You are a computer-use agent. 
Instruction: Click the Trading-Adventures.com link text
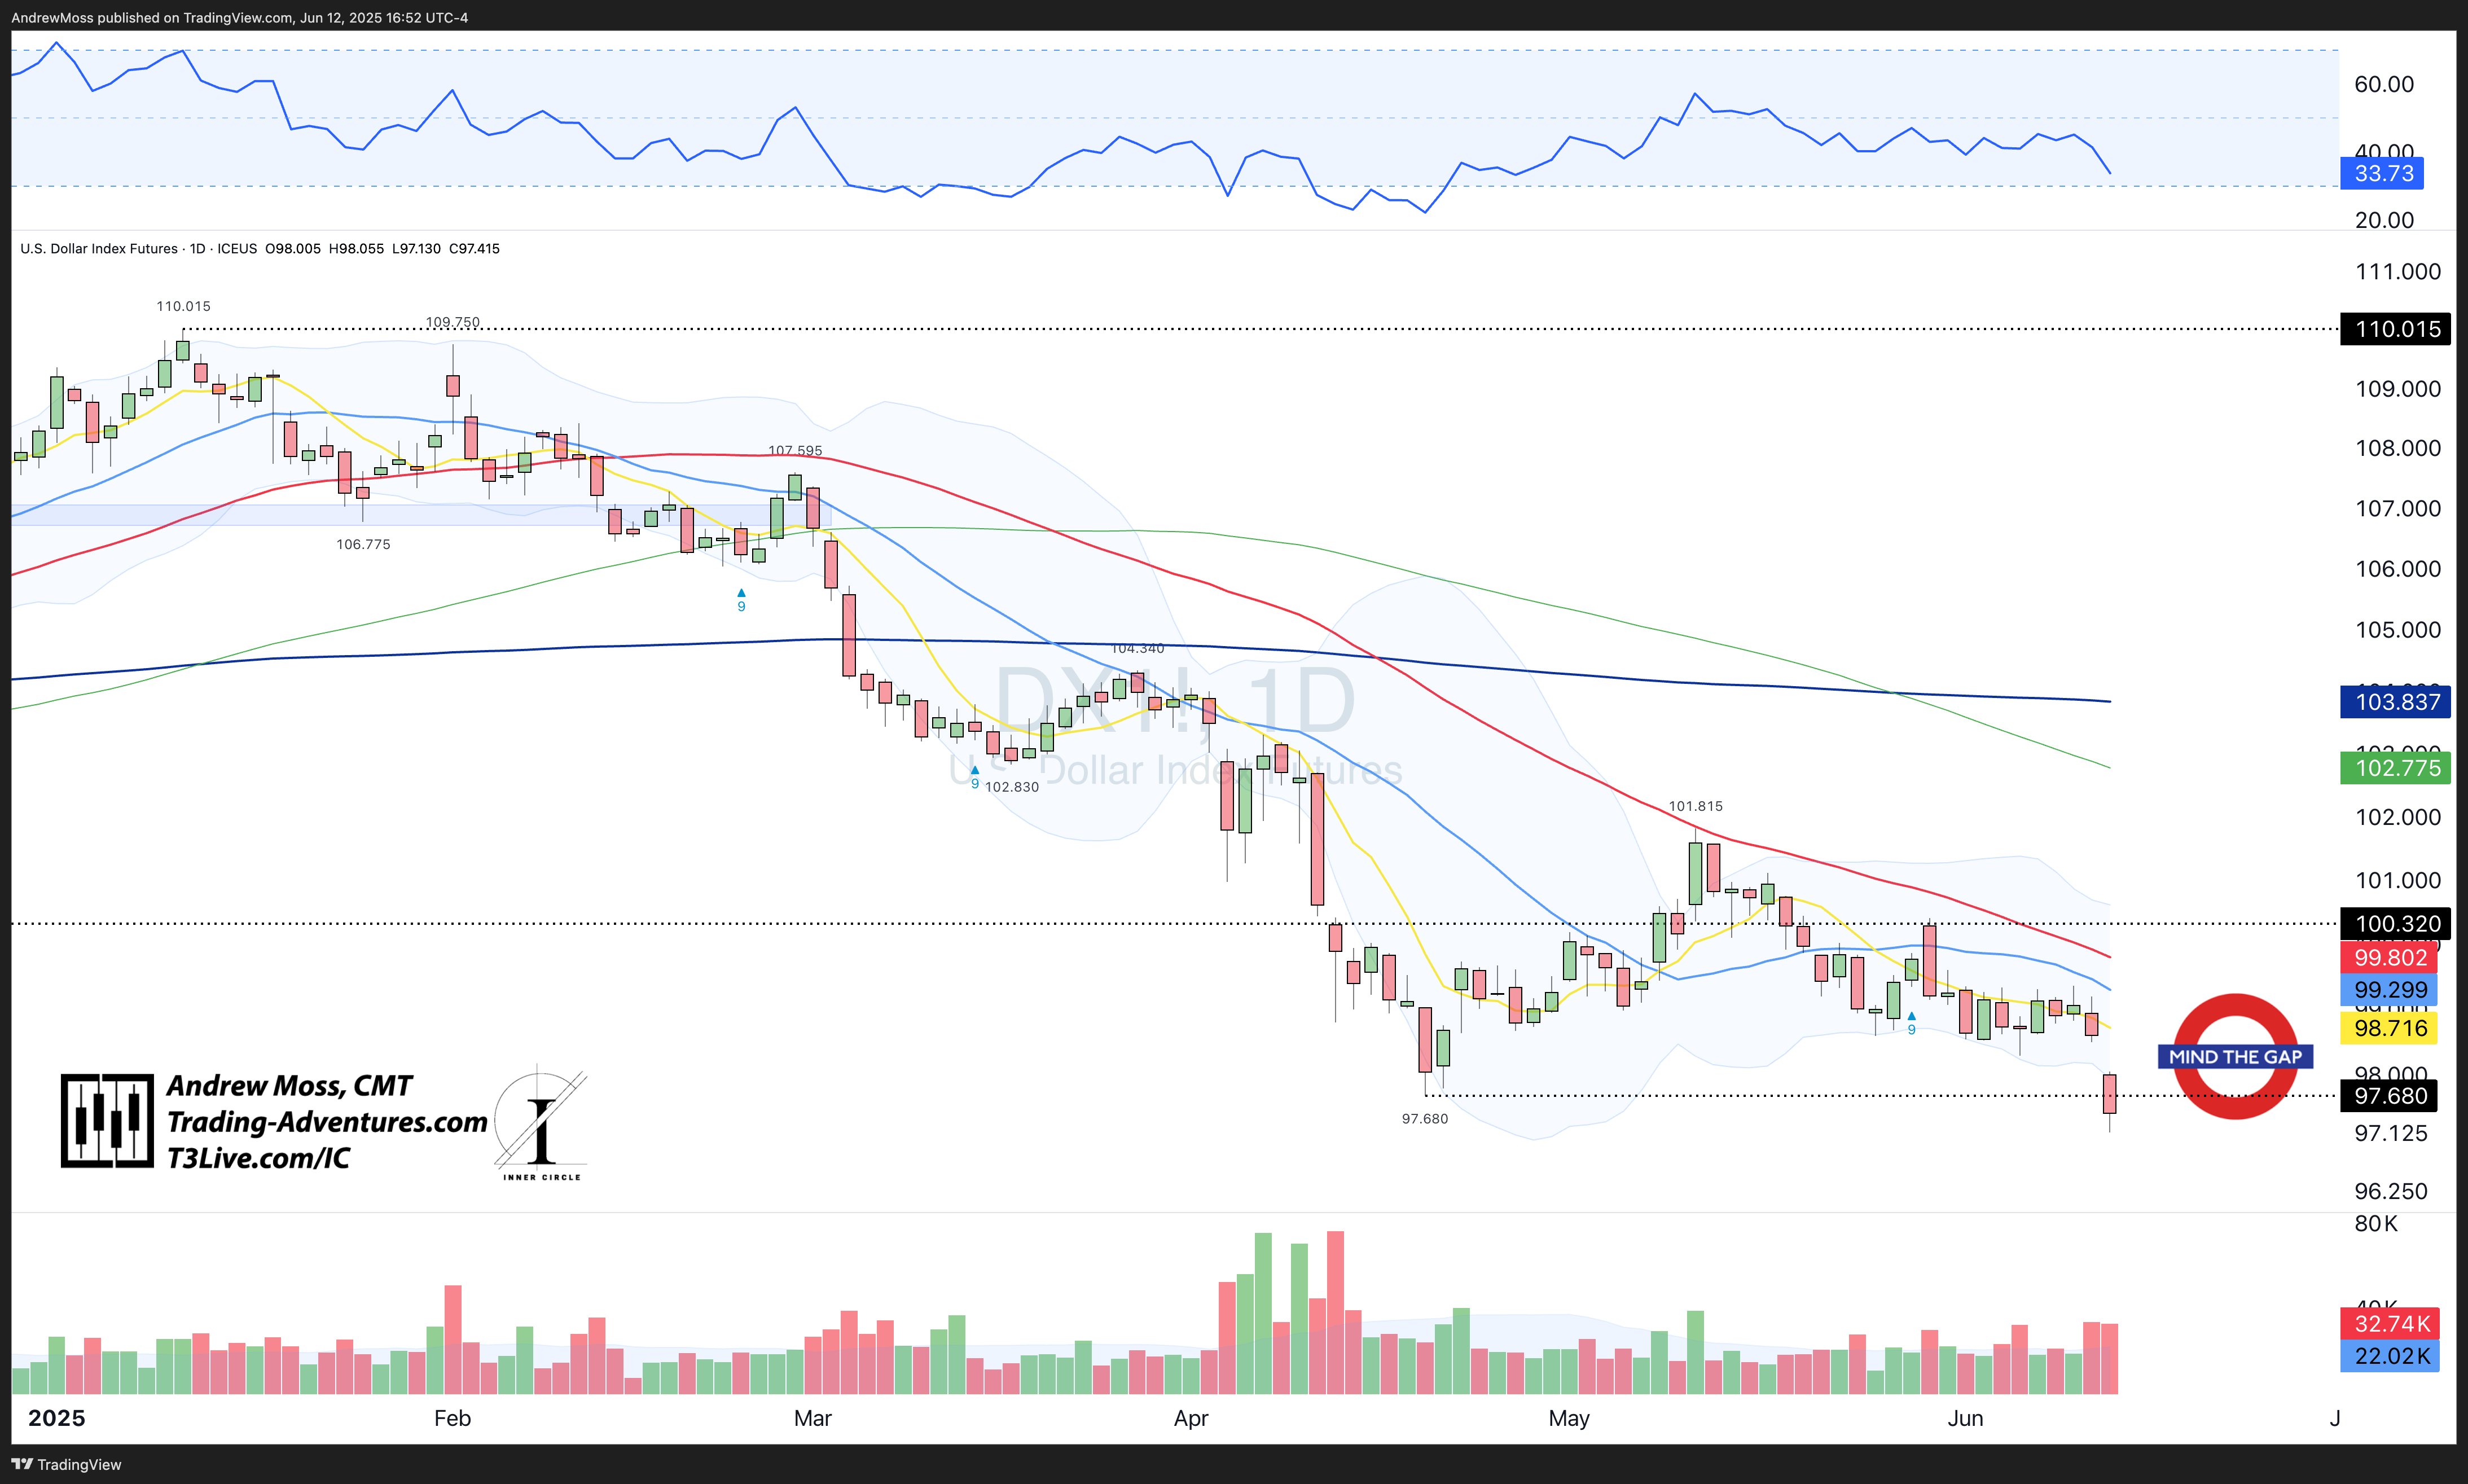pos(327,1122)
